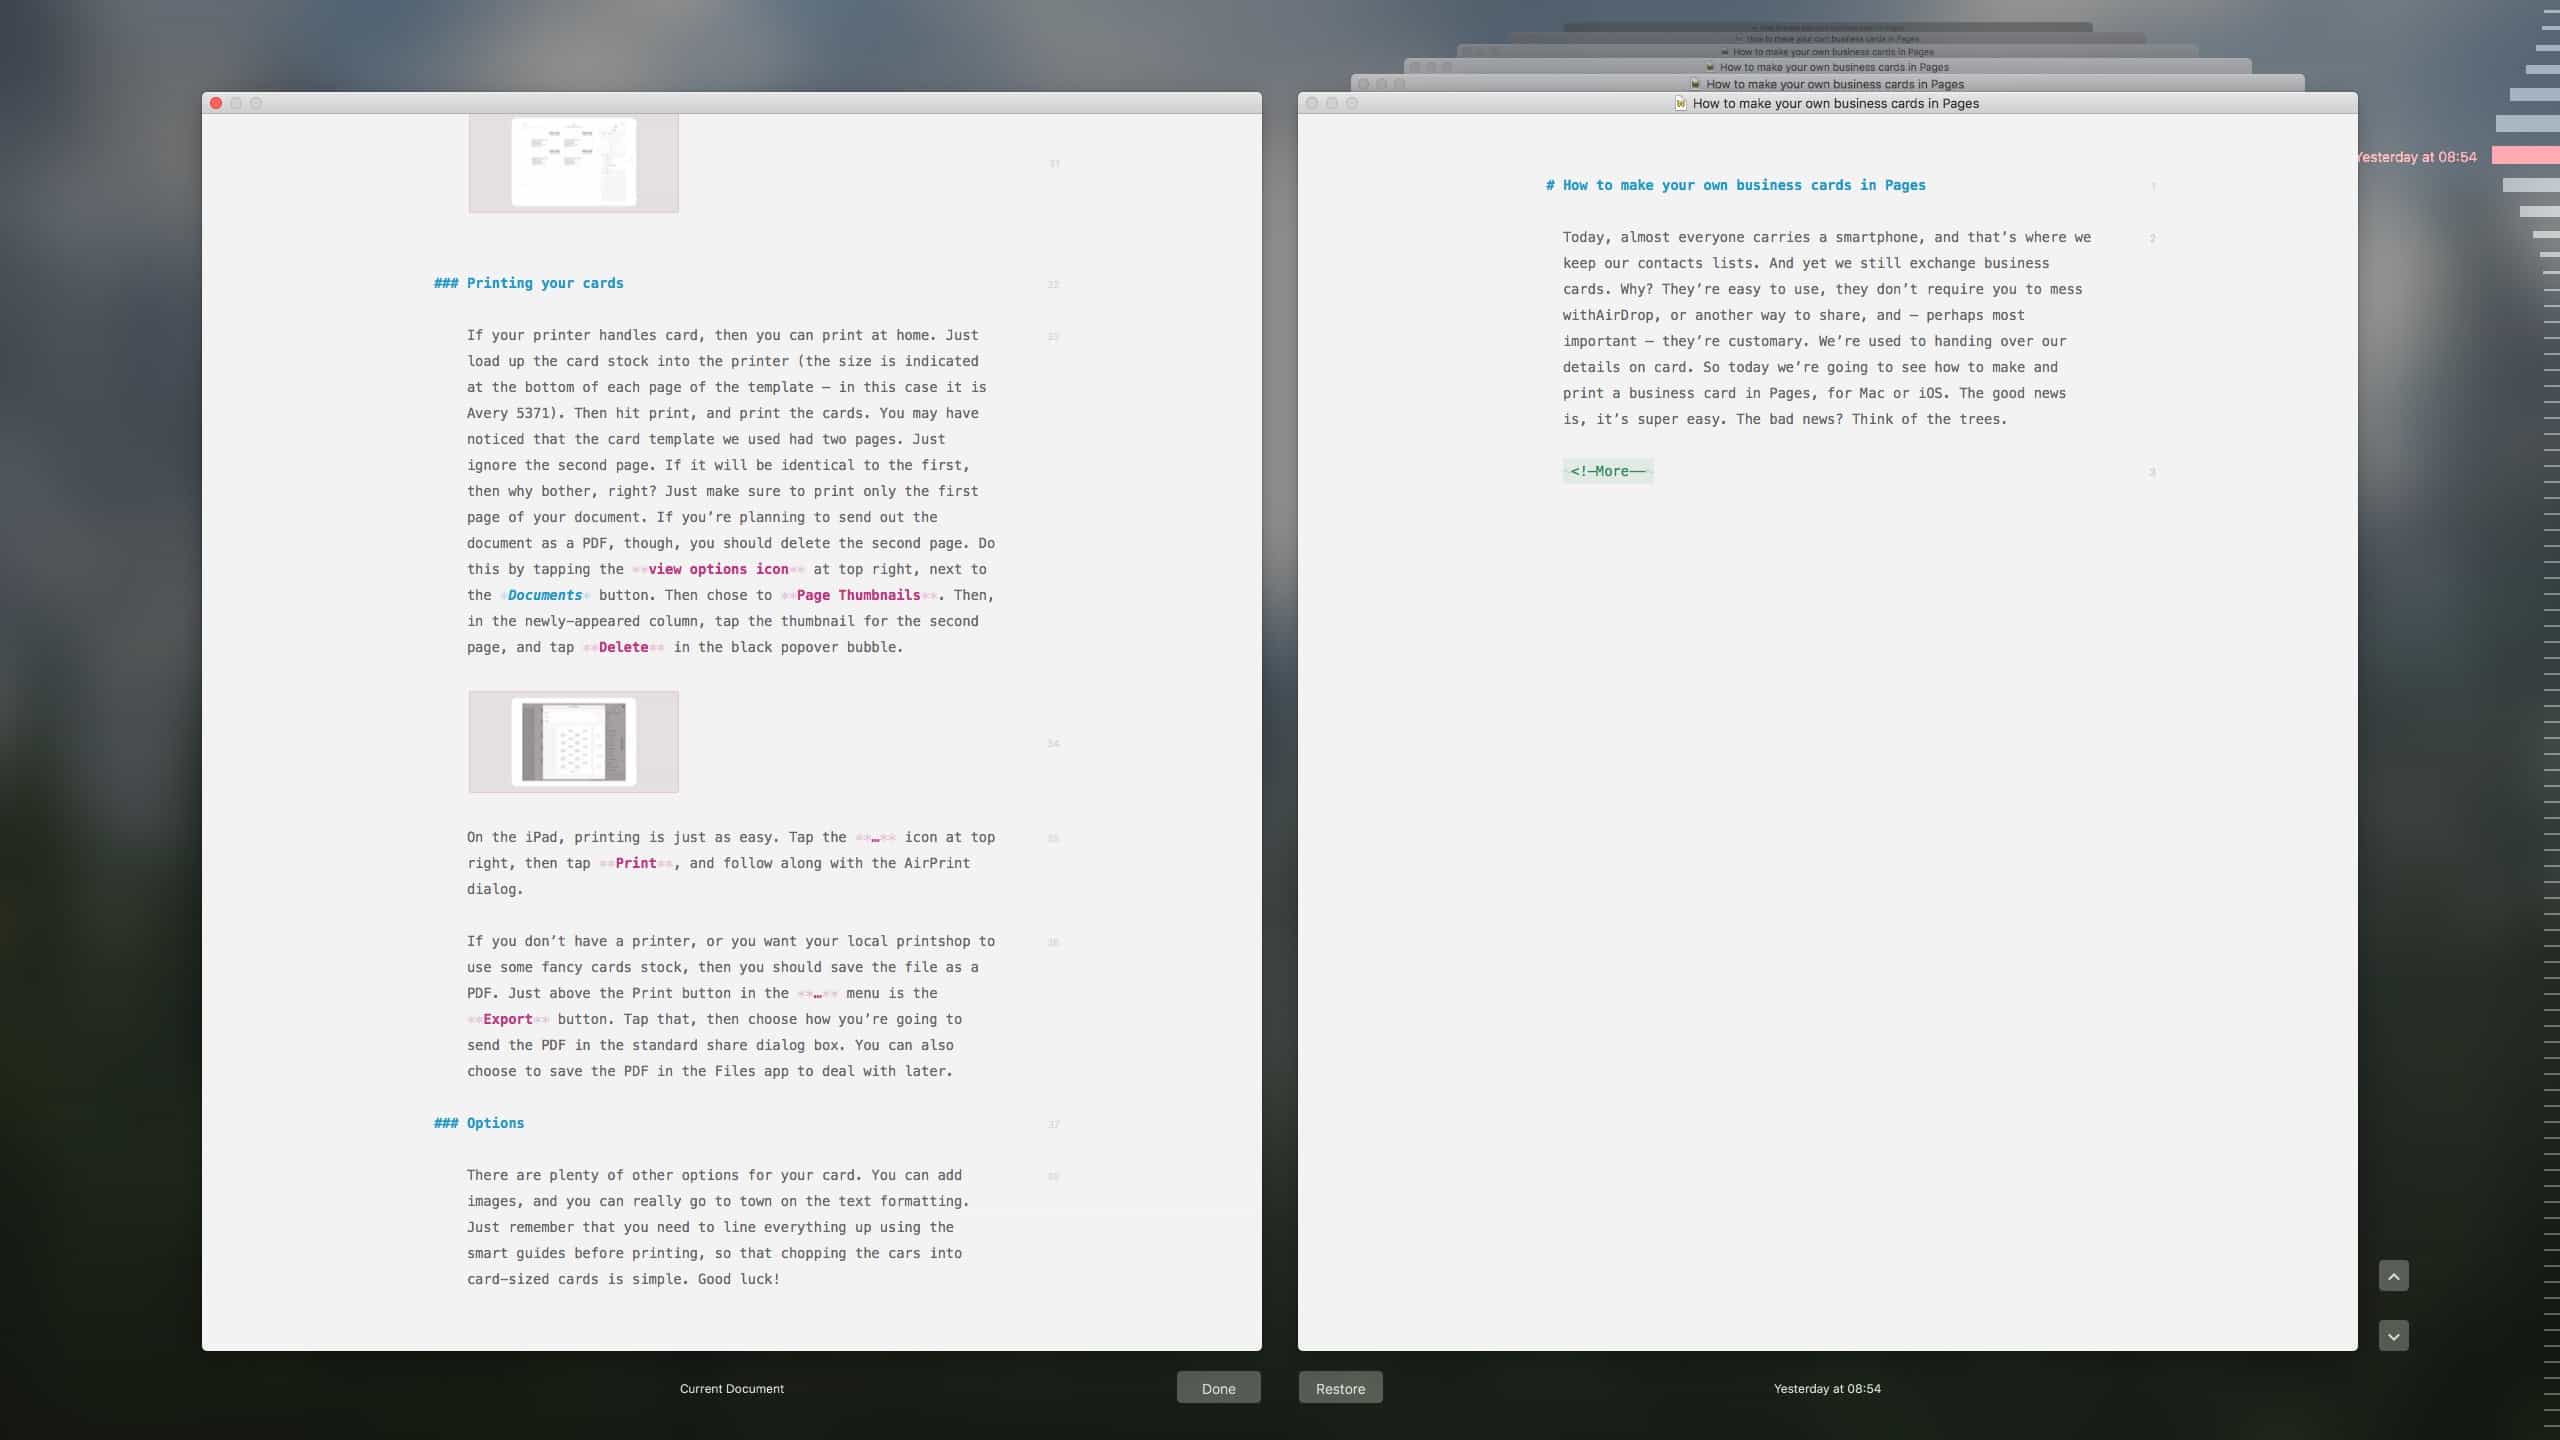Image resolution: width=2560 pixels, height=1440 pixels.
Task: Click the '<!—More—>' comment tag in the old version
Action: pyautogui.click(x=1606, y=471)
